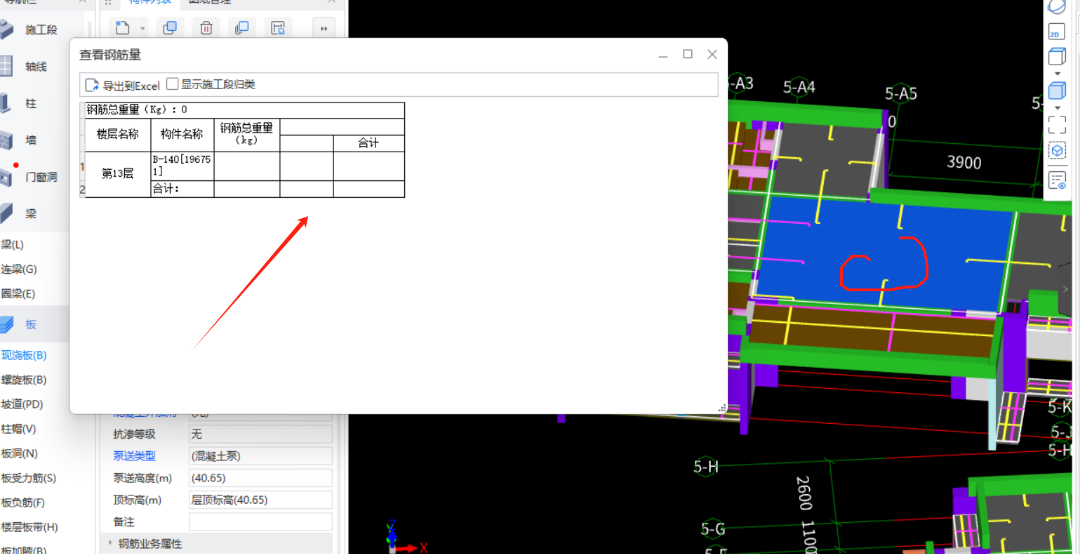Screen dimensions: 1080x554
Task: Toggle 显示施工段归类 checkbox
Action: (172, 85)
